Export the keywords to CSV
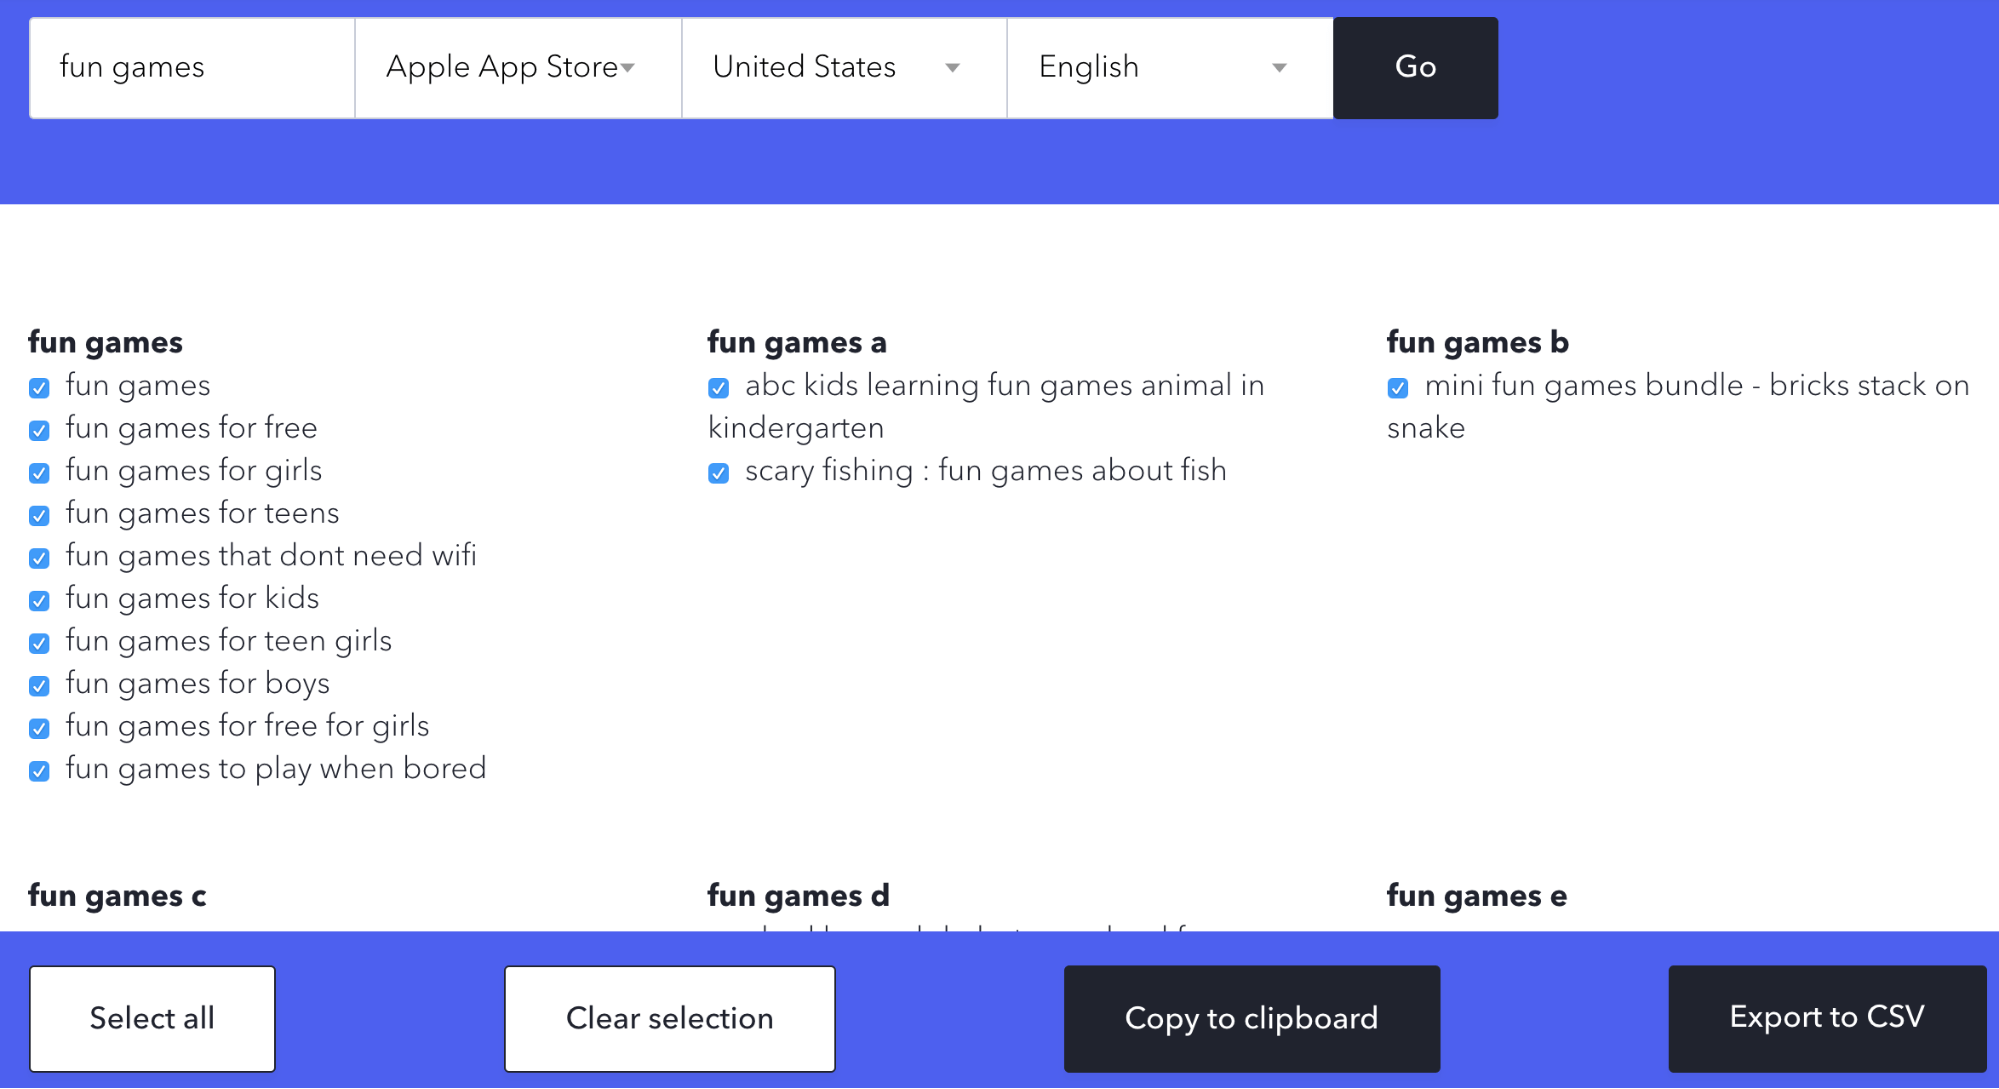This screenshot has height=1089, width=1999. coord(1827,1017)
